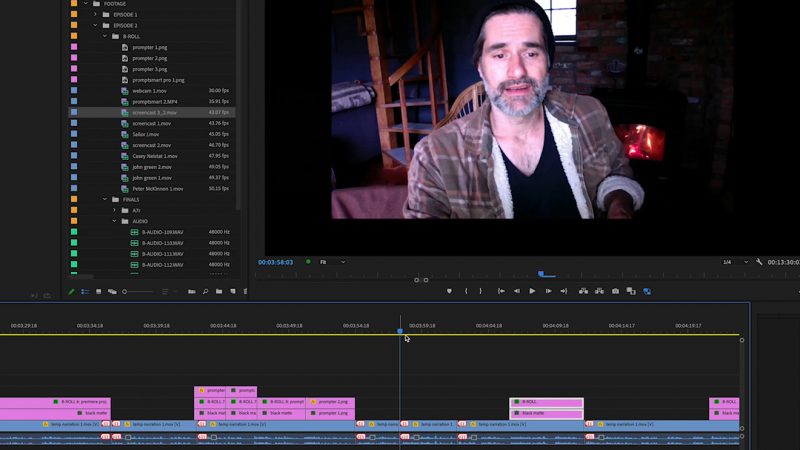Step back one frame
Image resolution: width=800 pixels, height=450 pixels.
point(517,291)
